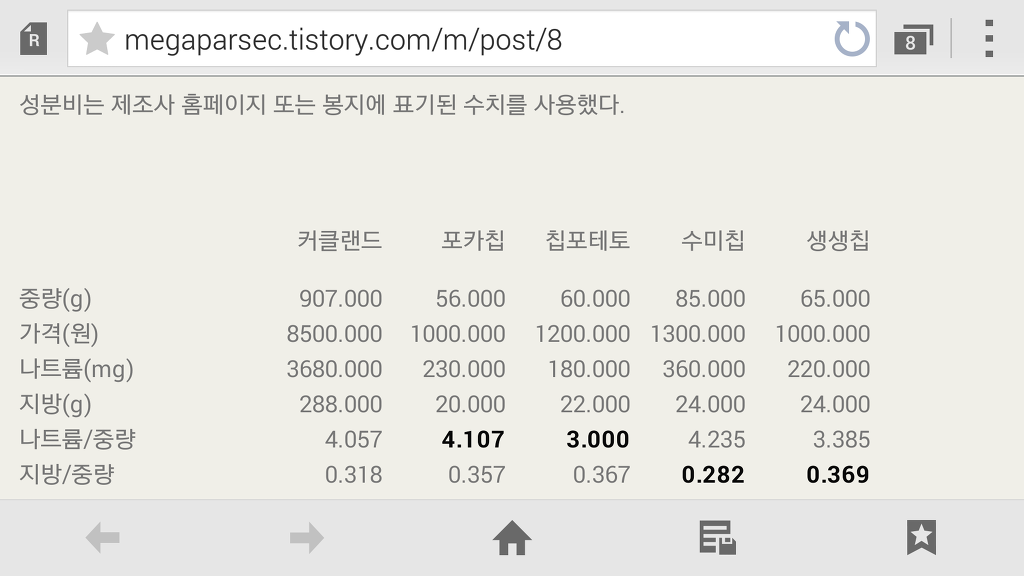Tap the 중량(g) row label
This screenshot has width=1024, height=576.
point(56,299)
